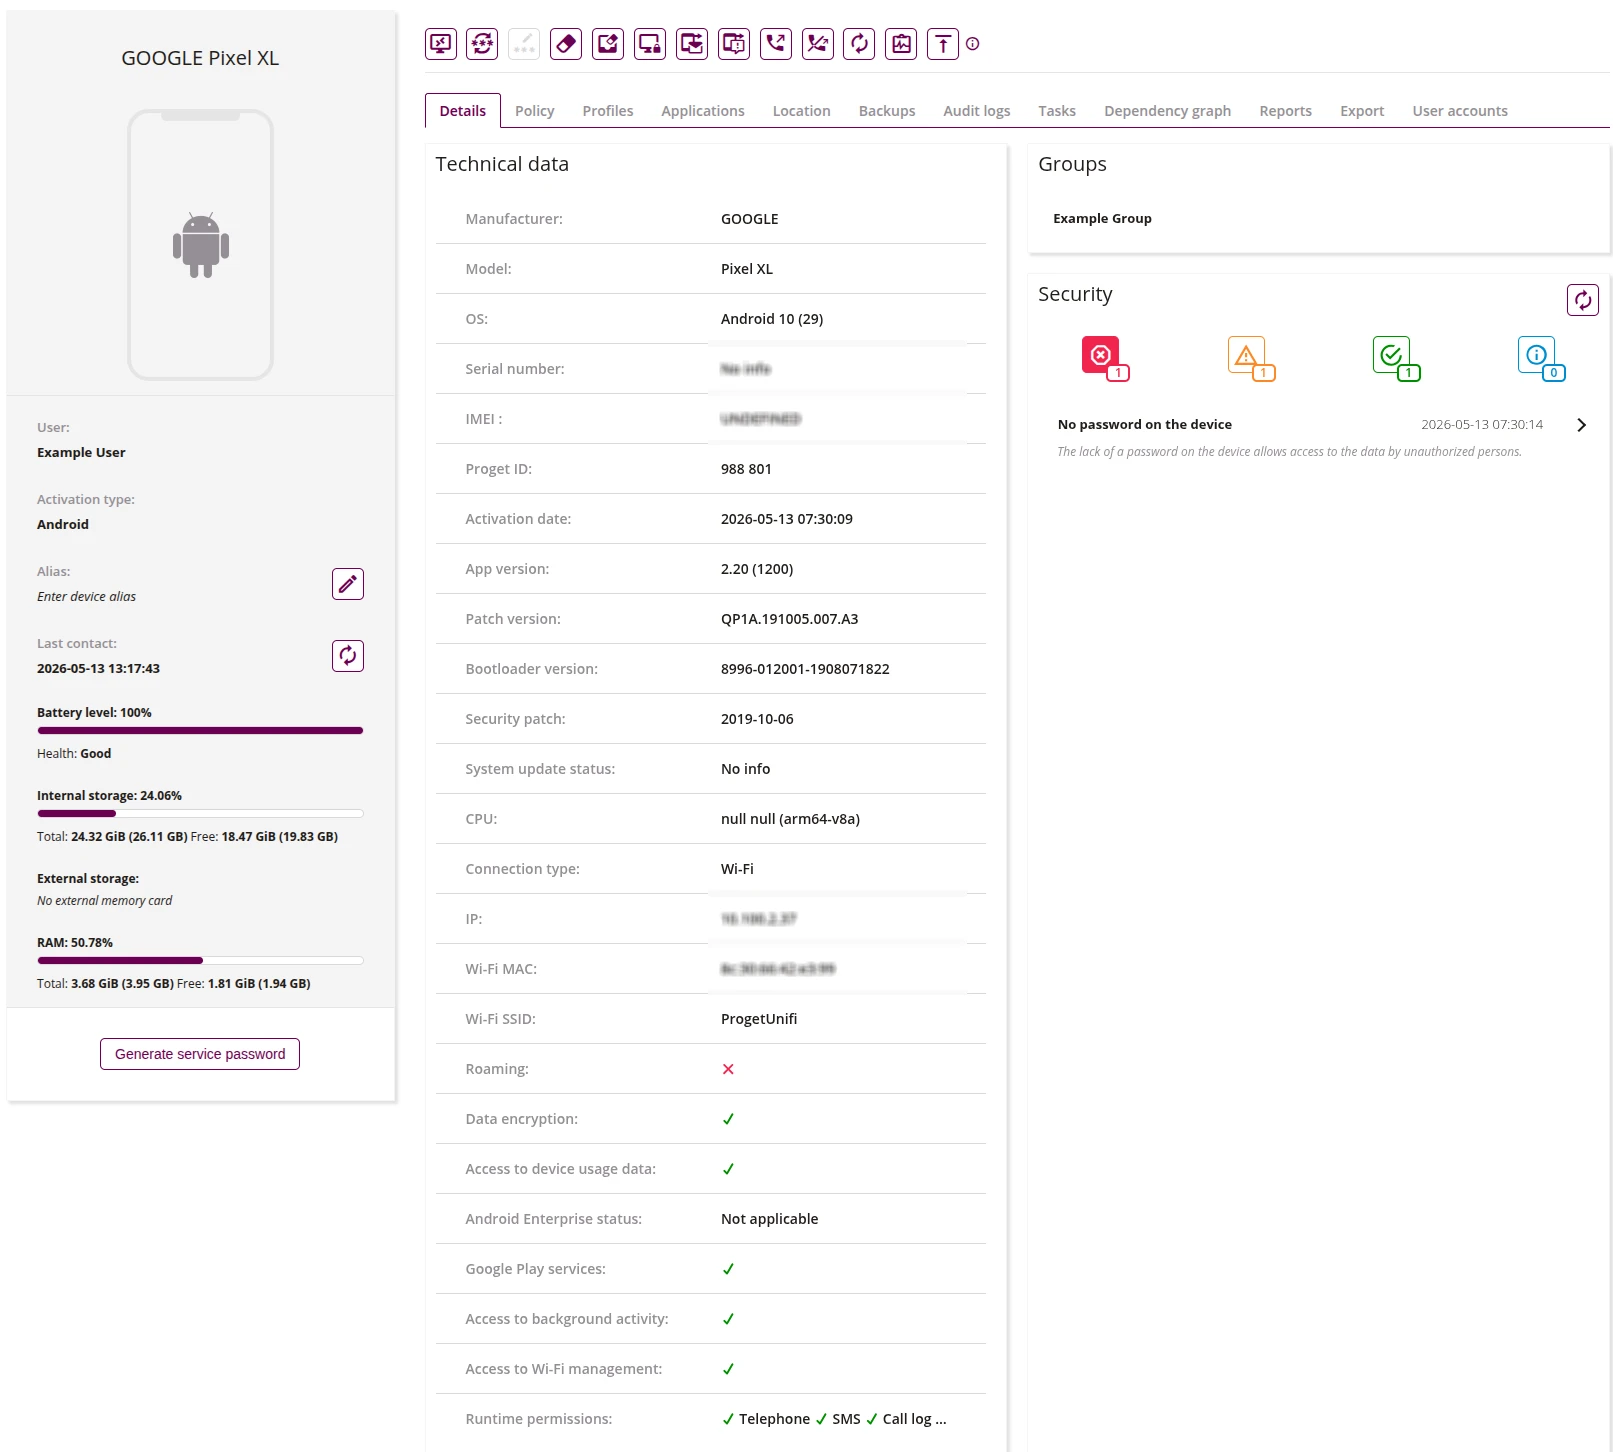Go to the Backups tab
This screenshot has height=1452, width=1613.
point(887,111)
